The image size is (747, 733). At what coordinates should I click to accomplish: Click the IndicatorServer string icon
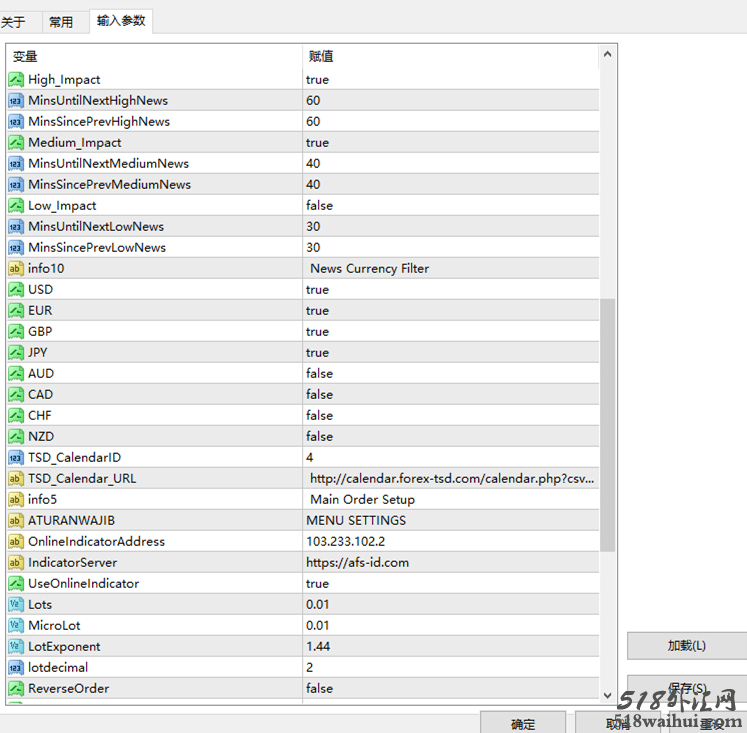coord(16,563)
